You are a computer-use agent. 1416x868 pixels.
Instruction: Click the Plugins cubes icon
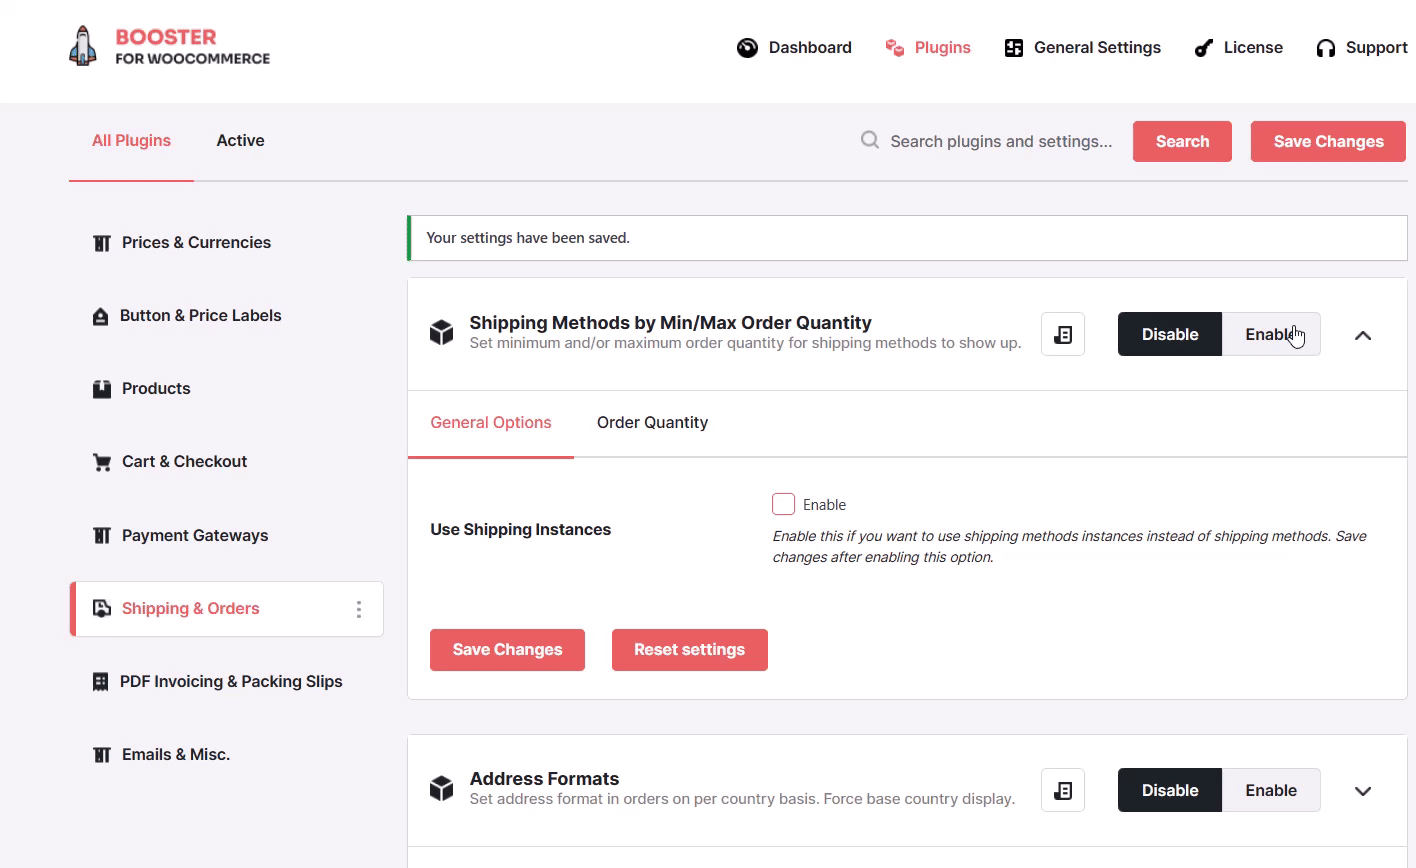[895, 48]
